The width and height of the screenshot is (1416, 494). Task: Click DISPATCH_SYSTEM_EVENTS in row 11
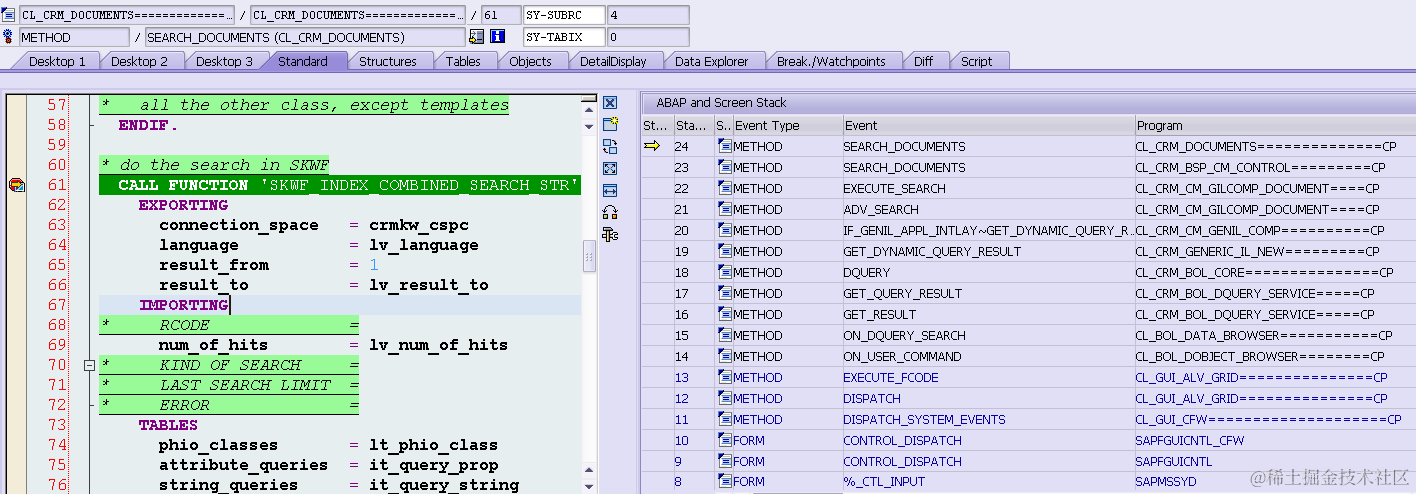924,419
